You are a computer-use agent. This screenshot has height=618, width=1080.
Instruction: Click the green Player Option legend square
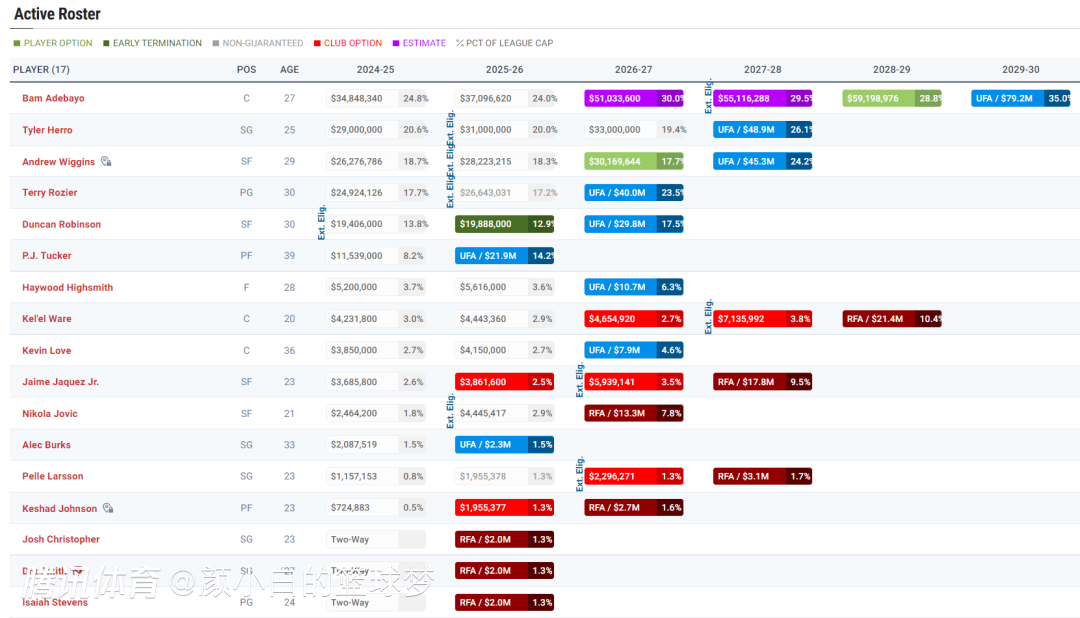click(17, 43)
